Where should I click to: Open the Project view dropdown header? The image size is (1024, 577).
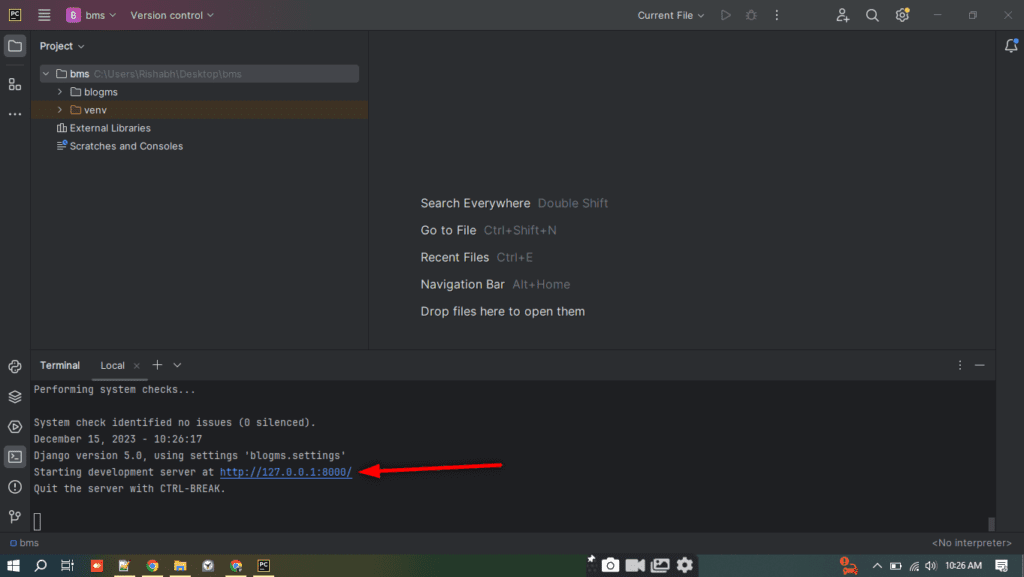click(62, 46)
